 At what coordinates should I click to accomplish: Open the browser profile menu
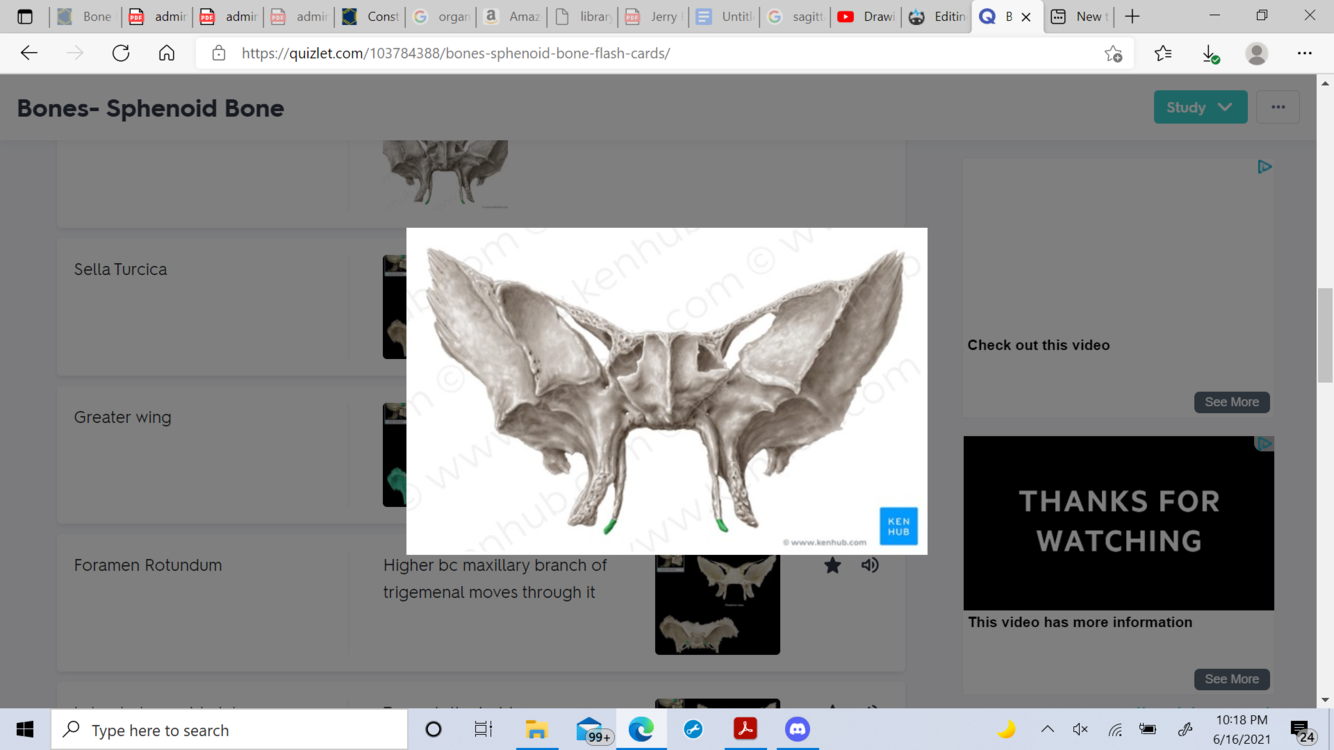coord(1257,53)
